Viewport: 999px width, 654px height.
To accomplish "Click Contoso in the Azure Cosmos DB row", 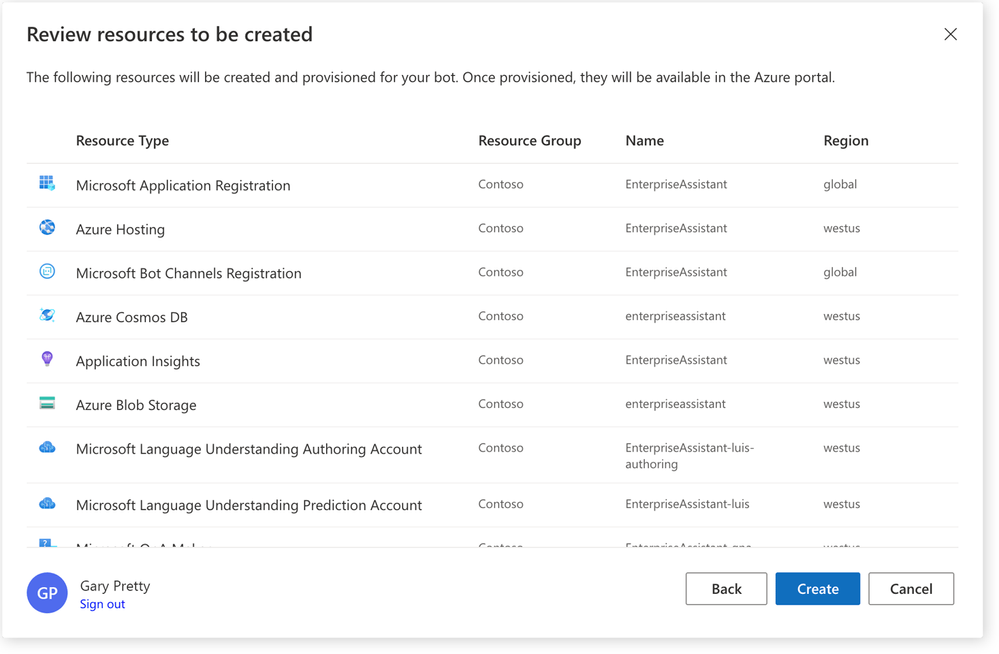I will click(501, 316).
